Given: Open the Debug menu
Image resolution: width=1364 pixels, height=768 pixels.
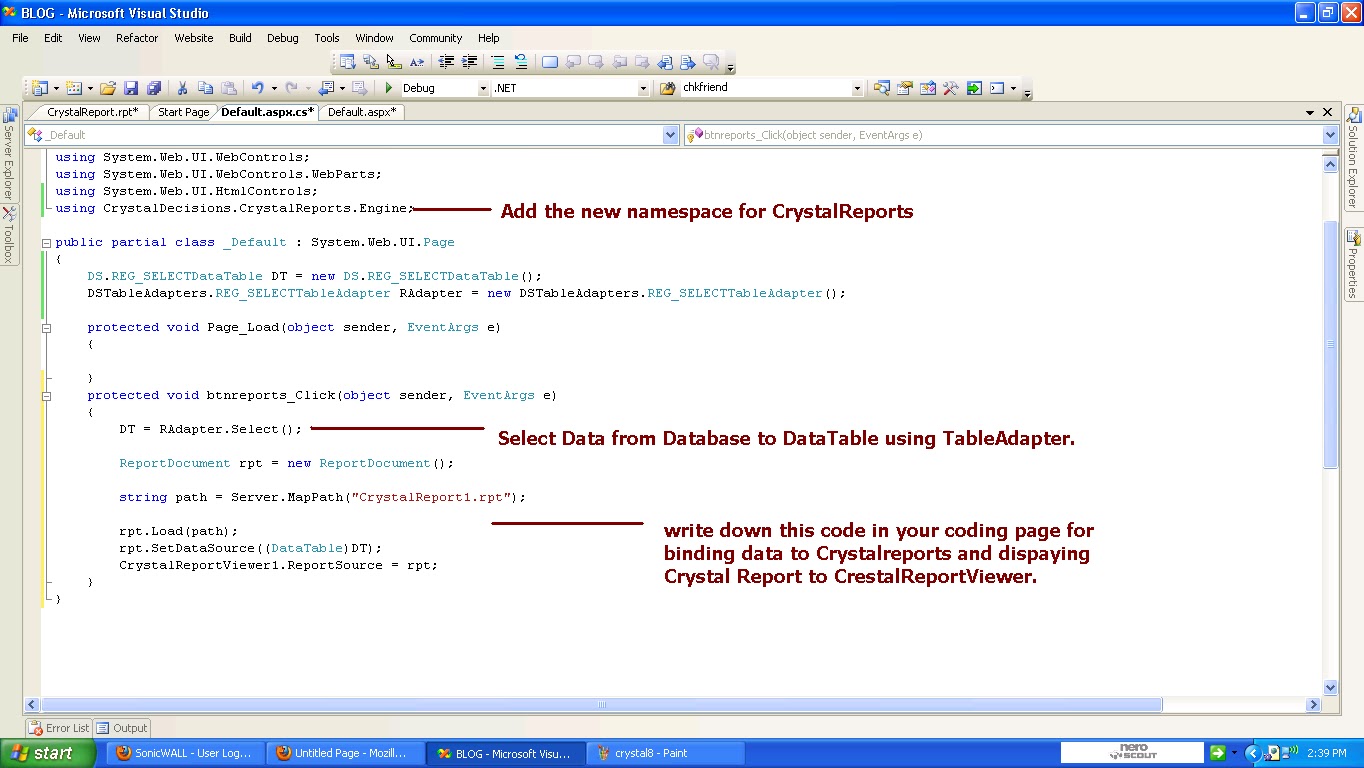Looking at the screenshot, I should 283,38.
